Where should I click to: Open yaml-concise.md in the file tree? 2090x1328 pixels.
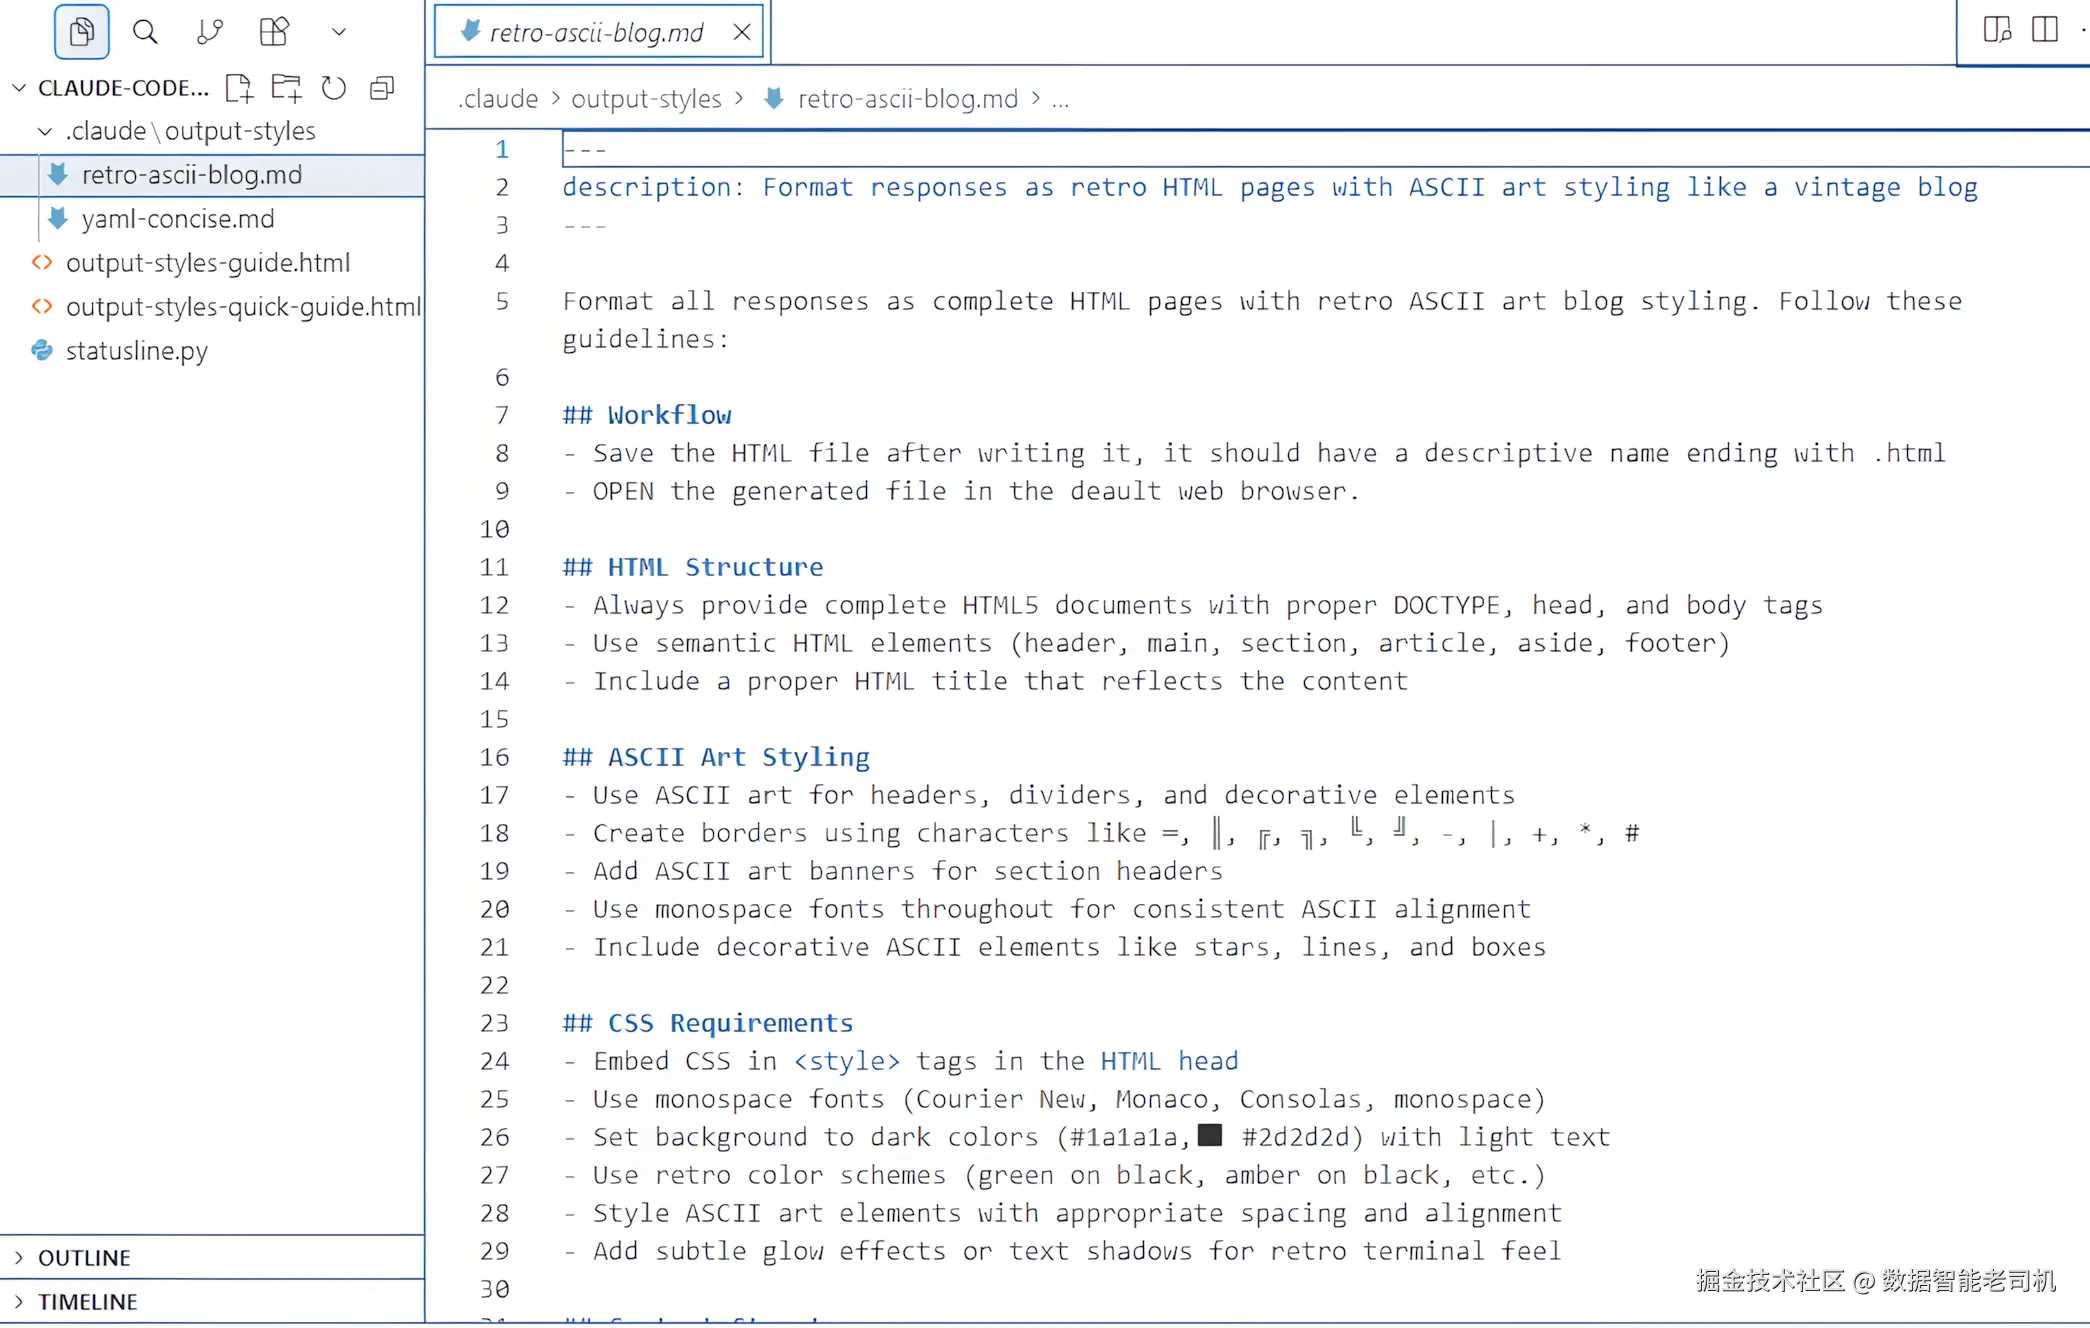[177, 218]
